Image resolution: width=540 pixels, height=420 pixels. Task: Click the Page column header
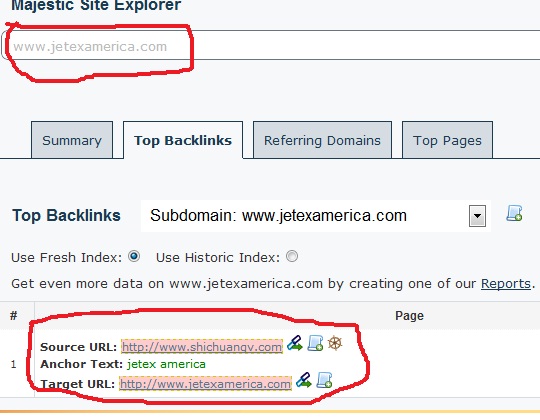(x=409, y=316)
